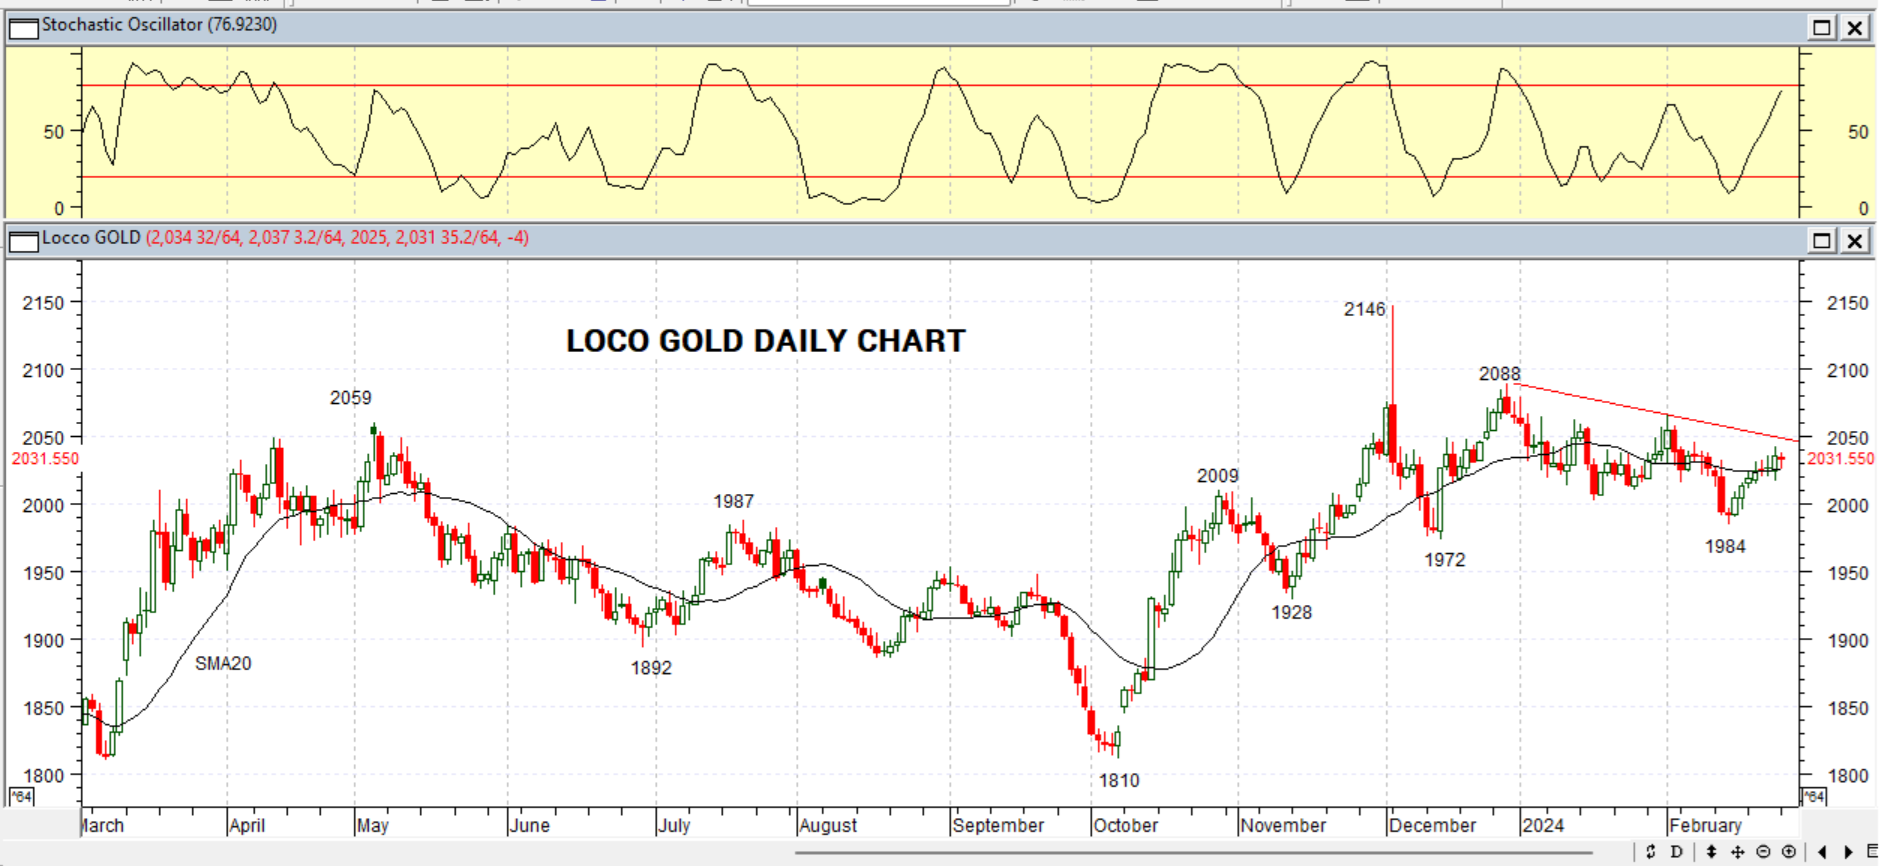
Task: Maximize the Locco GOLD price pane
Action: pos(1822,240)
